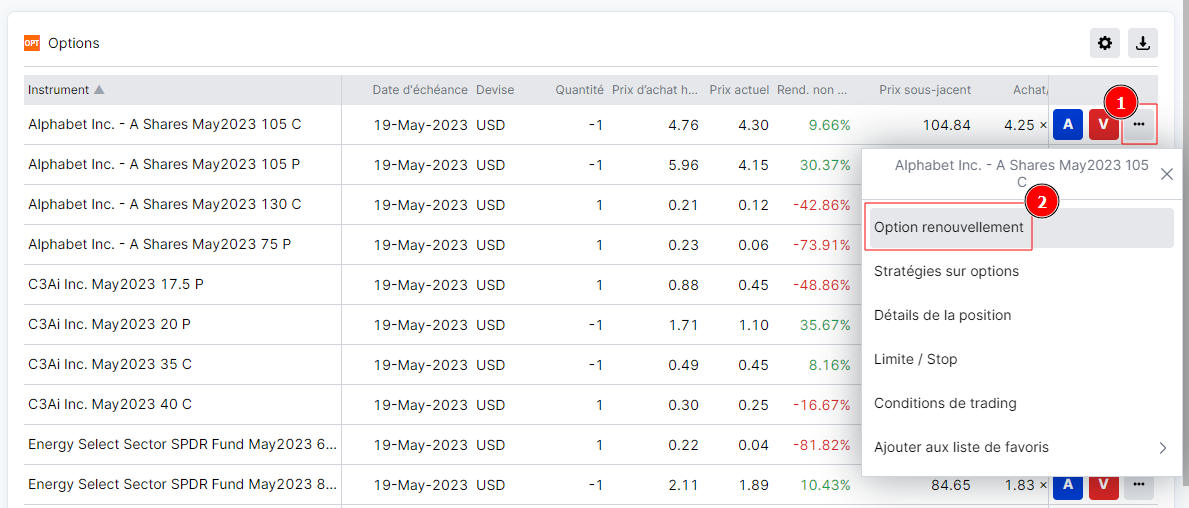Screen dimensions: 1189x508
Task: Click the Date d'échéance column header
Action: click(x=419, y=89)
